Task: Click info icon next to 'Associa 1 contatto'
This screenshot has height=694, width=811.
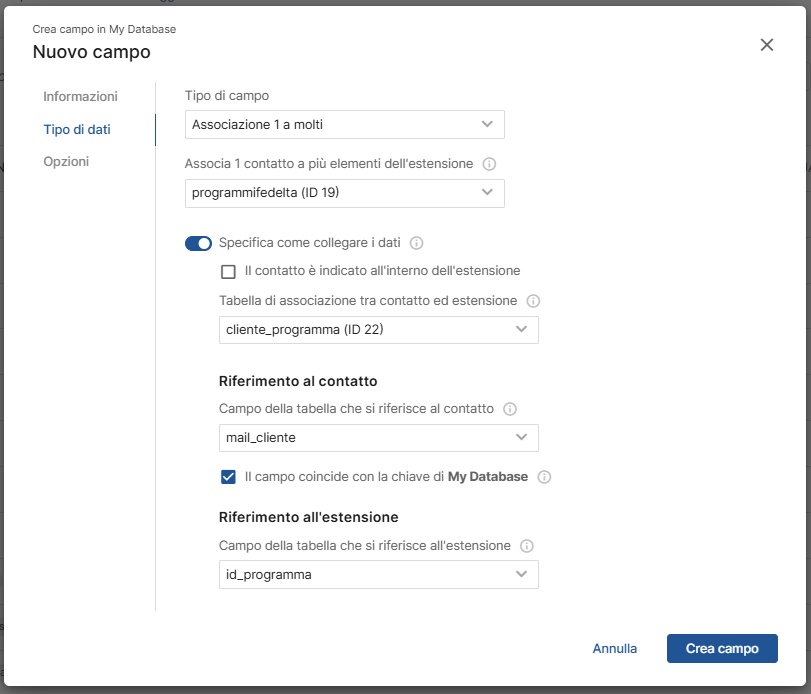Action: [x=490, y=164]
